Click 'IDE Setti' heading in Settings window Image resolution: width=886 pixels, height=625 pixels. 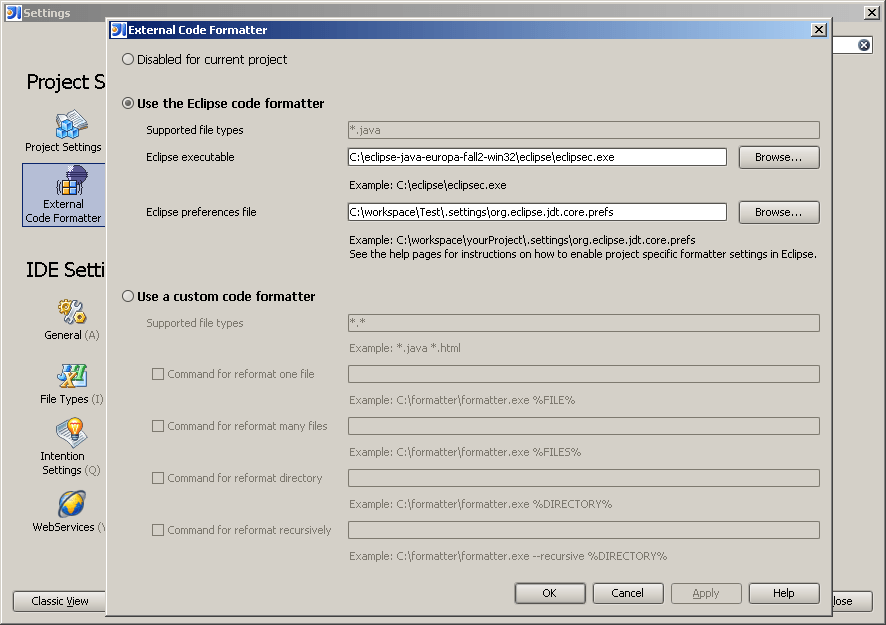coord(66,270)
